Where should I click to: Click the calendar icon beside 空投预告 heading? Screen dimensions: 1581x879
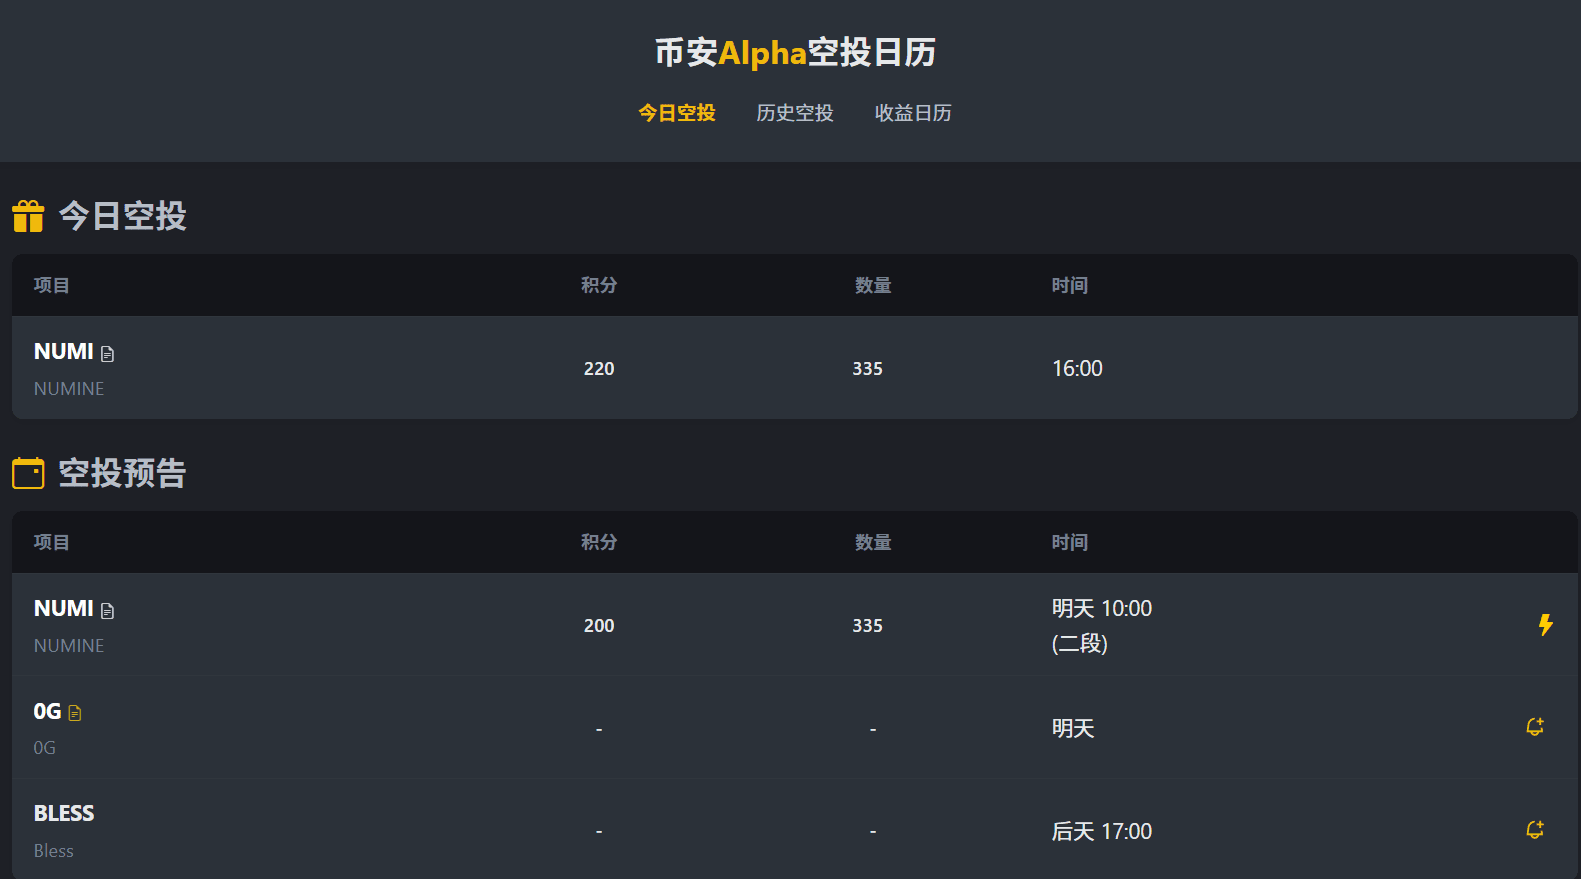(28, 473)
